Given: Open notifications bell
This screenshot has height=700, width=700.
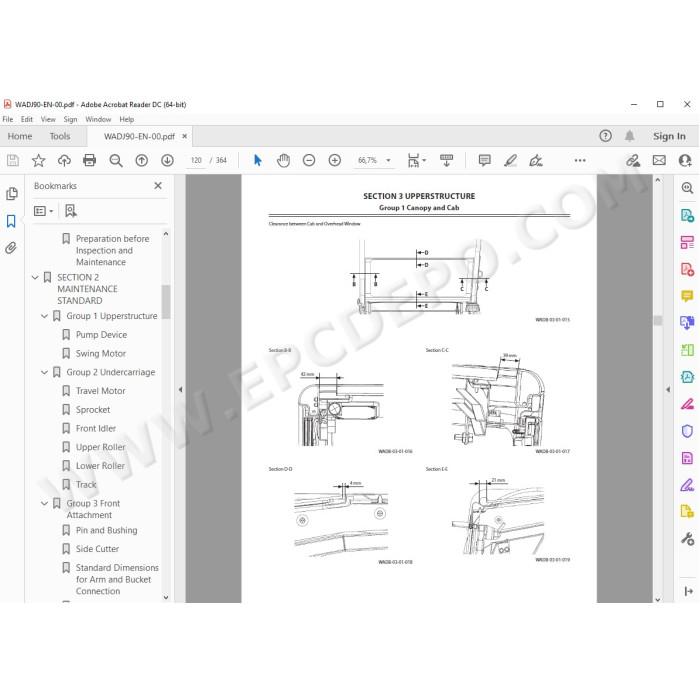Looking at the screenshot, I should click(629, 136).
